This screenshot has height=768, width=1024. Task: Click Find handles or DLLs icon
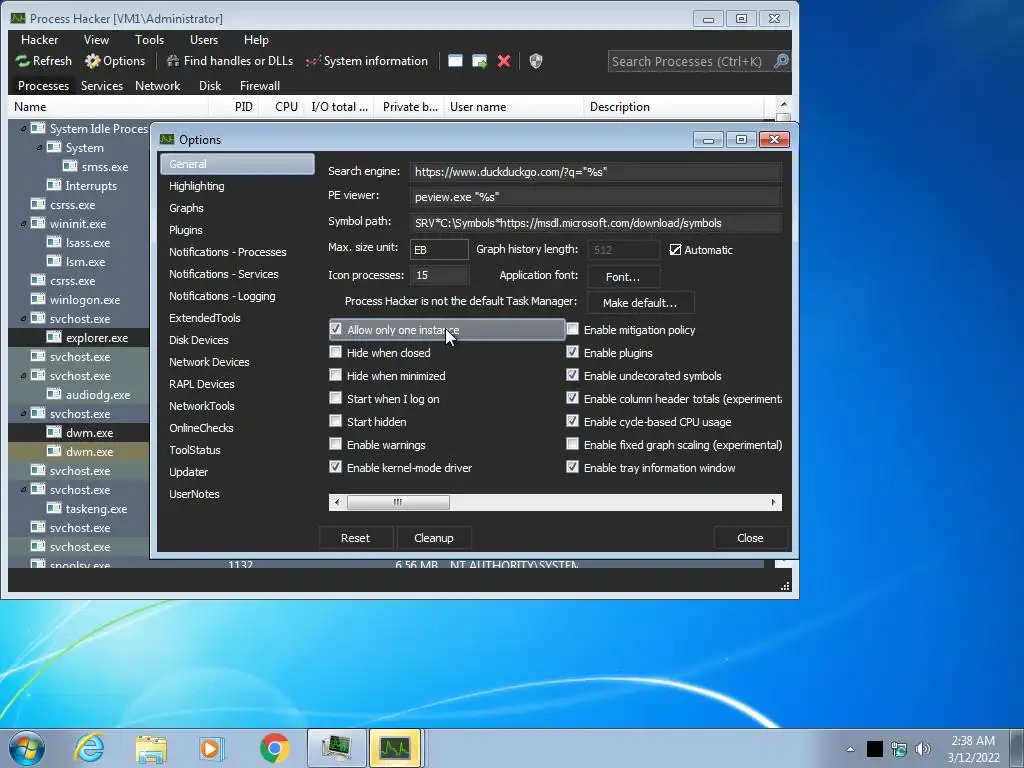[x=173, y=61]
